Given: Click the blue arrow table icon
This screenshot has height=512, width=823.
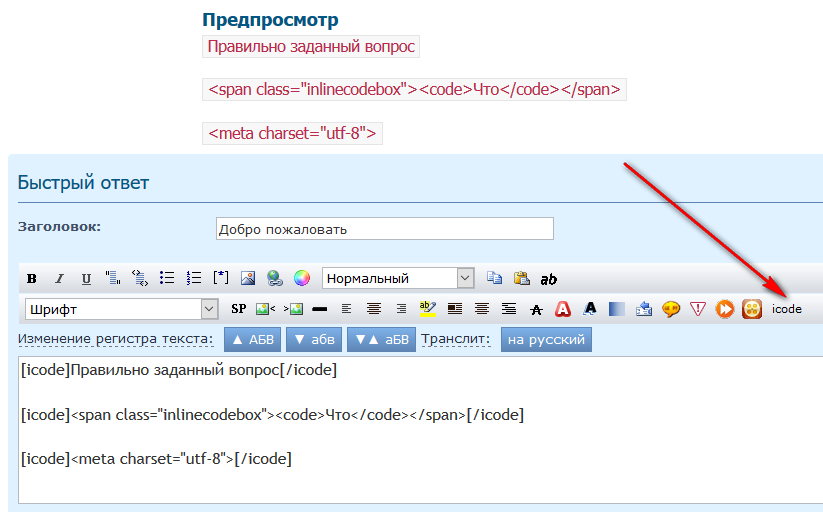Looking at the screenshot, I should click(643, 309).
